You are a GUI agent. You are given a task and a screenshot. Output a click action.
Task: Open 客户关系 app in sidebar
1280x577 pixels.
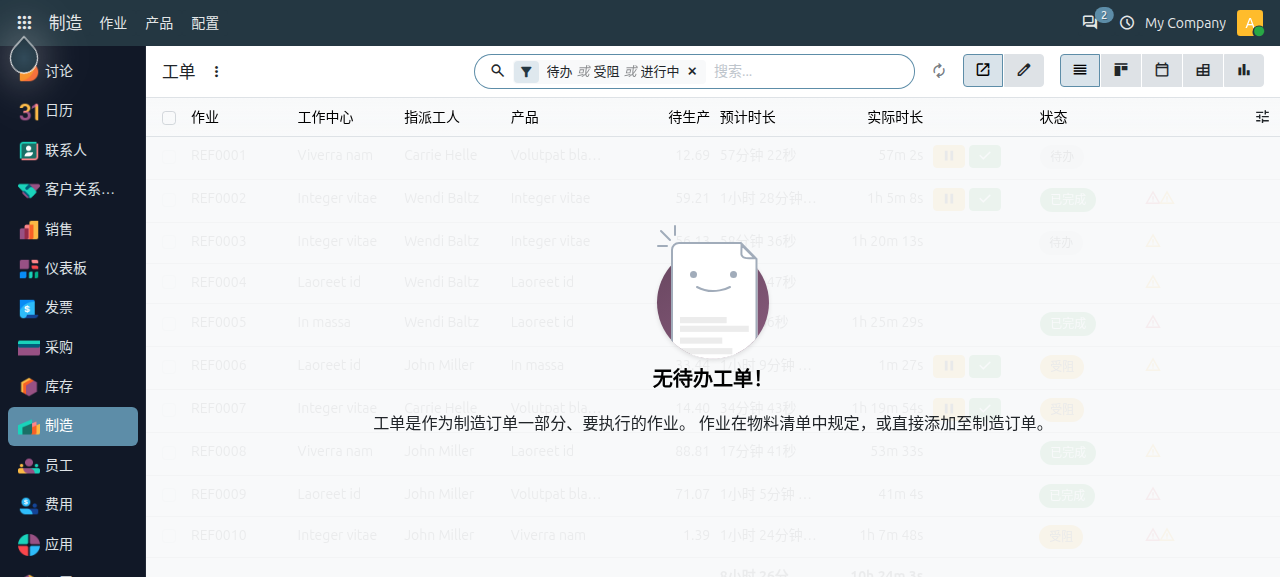[x=73, y=189]
